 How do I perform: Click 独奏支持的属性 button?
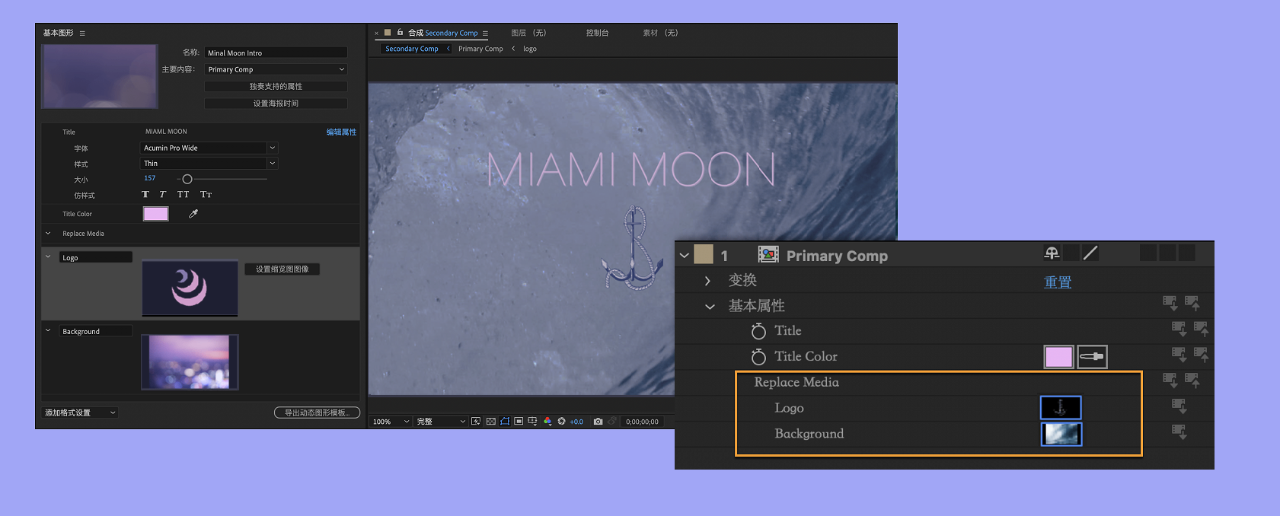point(275,87)
